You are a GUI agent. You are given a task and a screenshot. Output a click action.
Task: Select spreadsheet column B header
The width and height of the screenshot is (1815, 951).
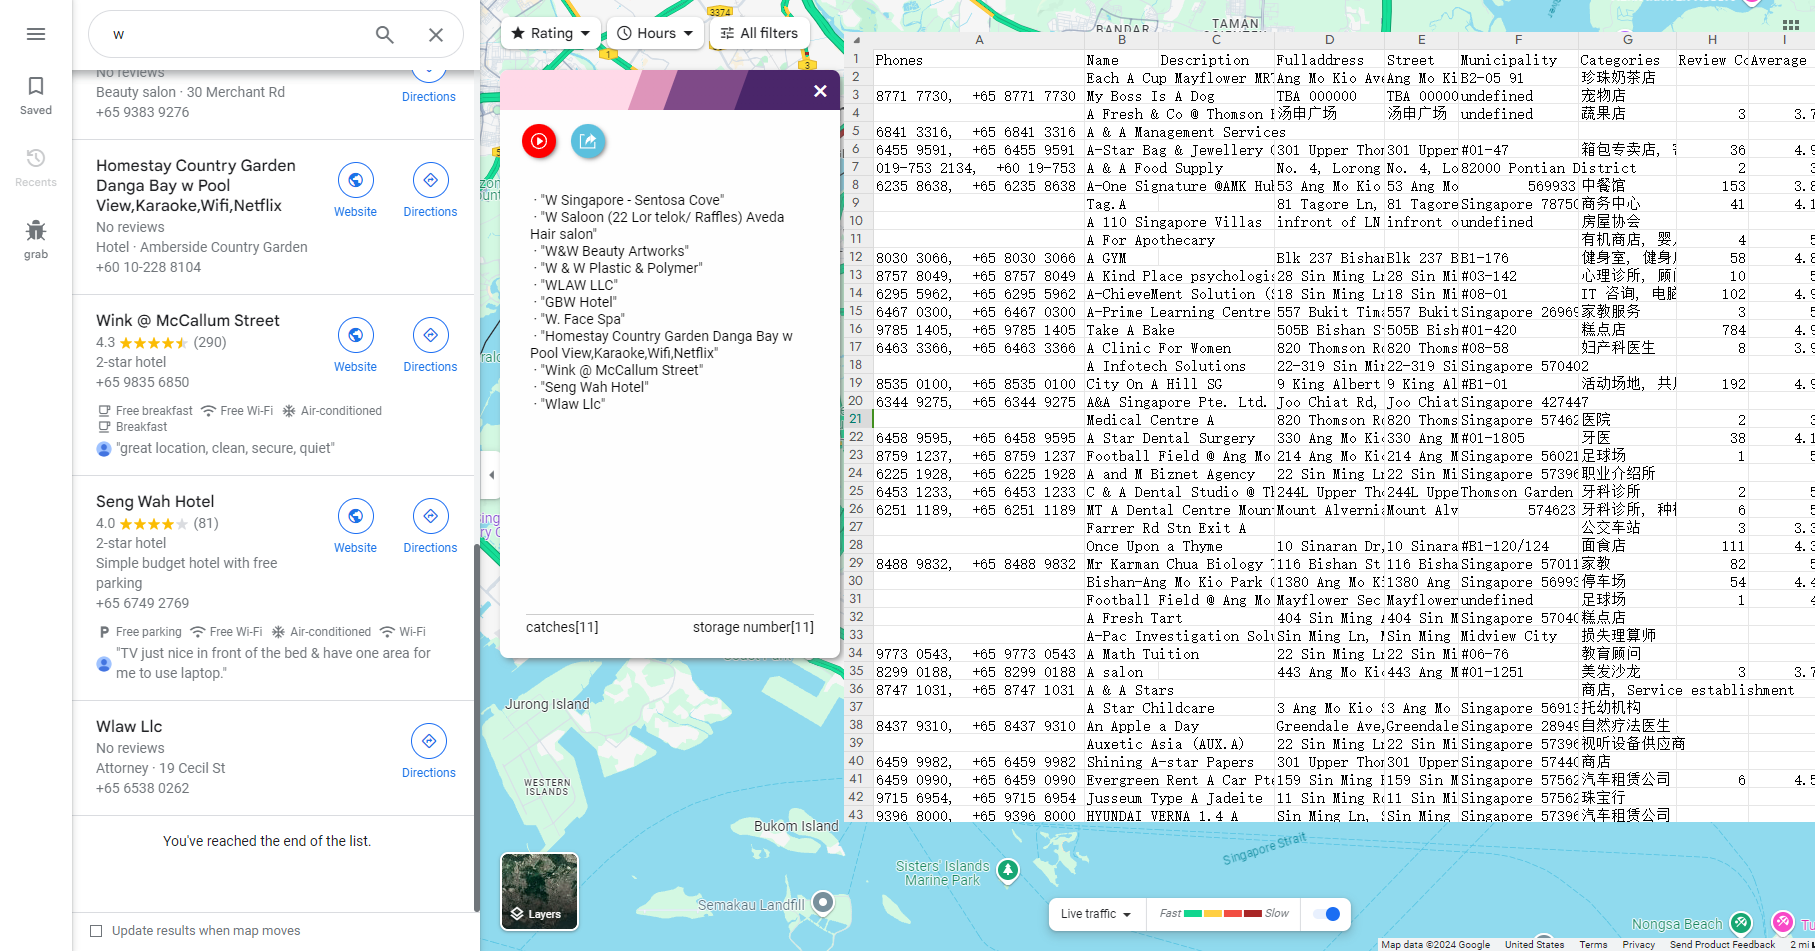(x=1121, y=40)
